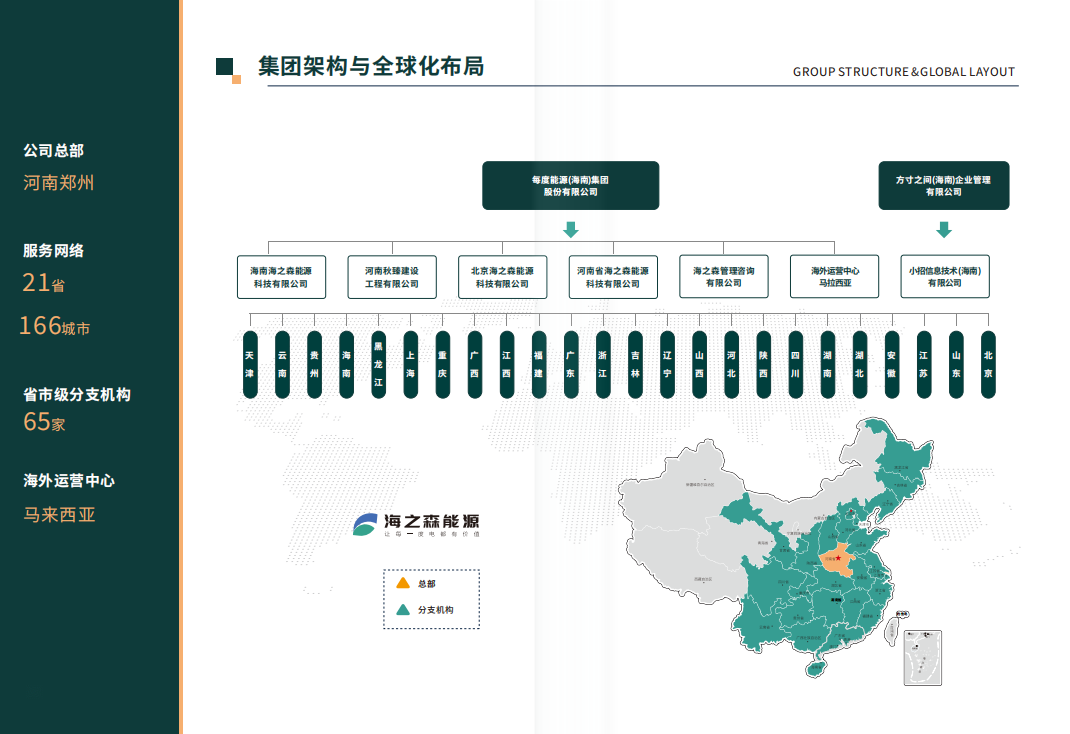Click the 海之森能源 logo
1070x734 pixels.
point(416,525)
